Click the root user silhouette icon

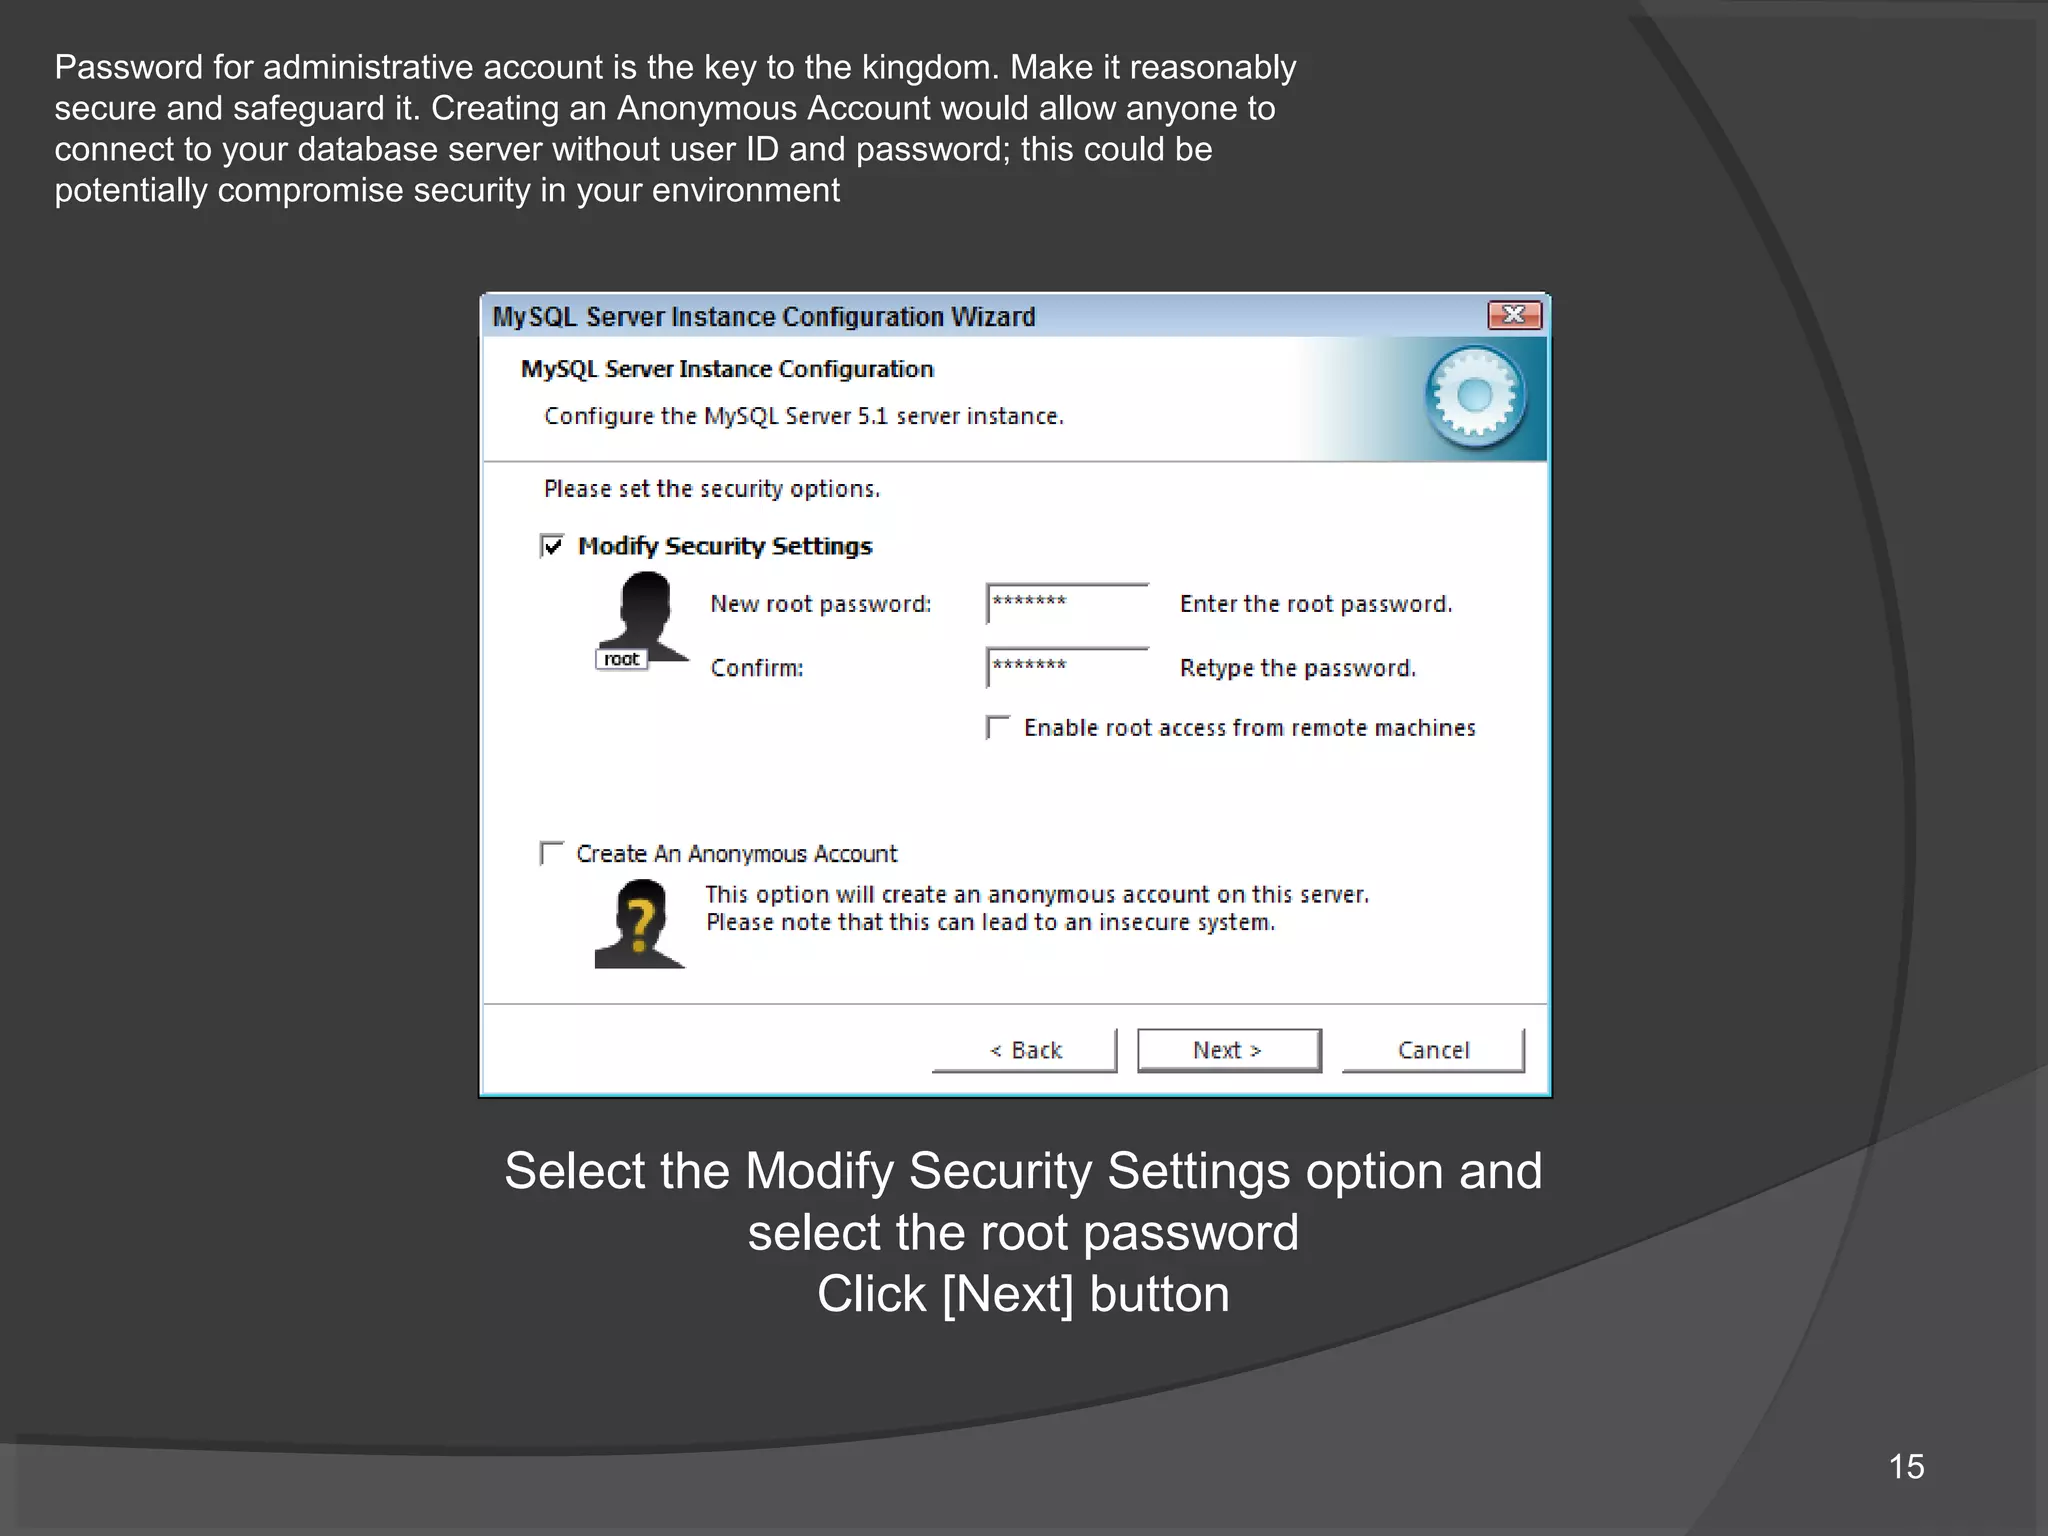point(643,620)
